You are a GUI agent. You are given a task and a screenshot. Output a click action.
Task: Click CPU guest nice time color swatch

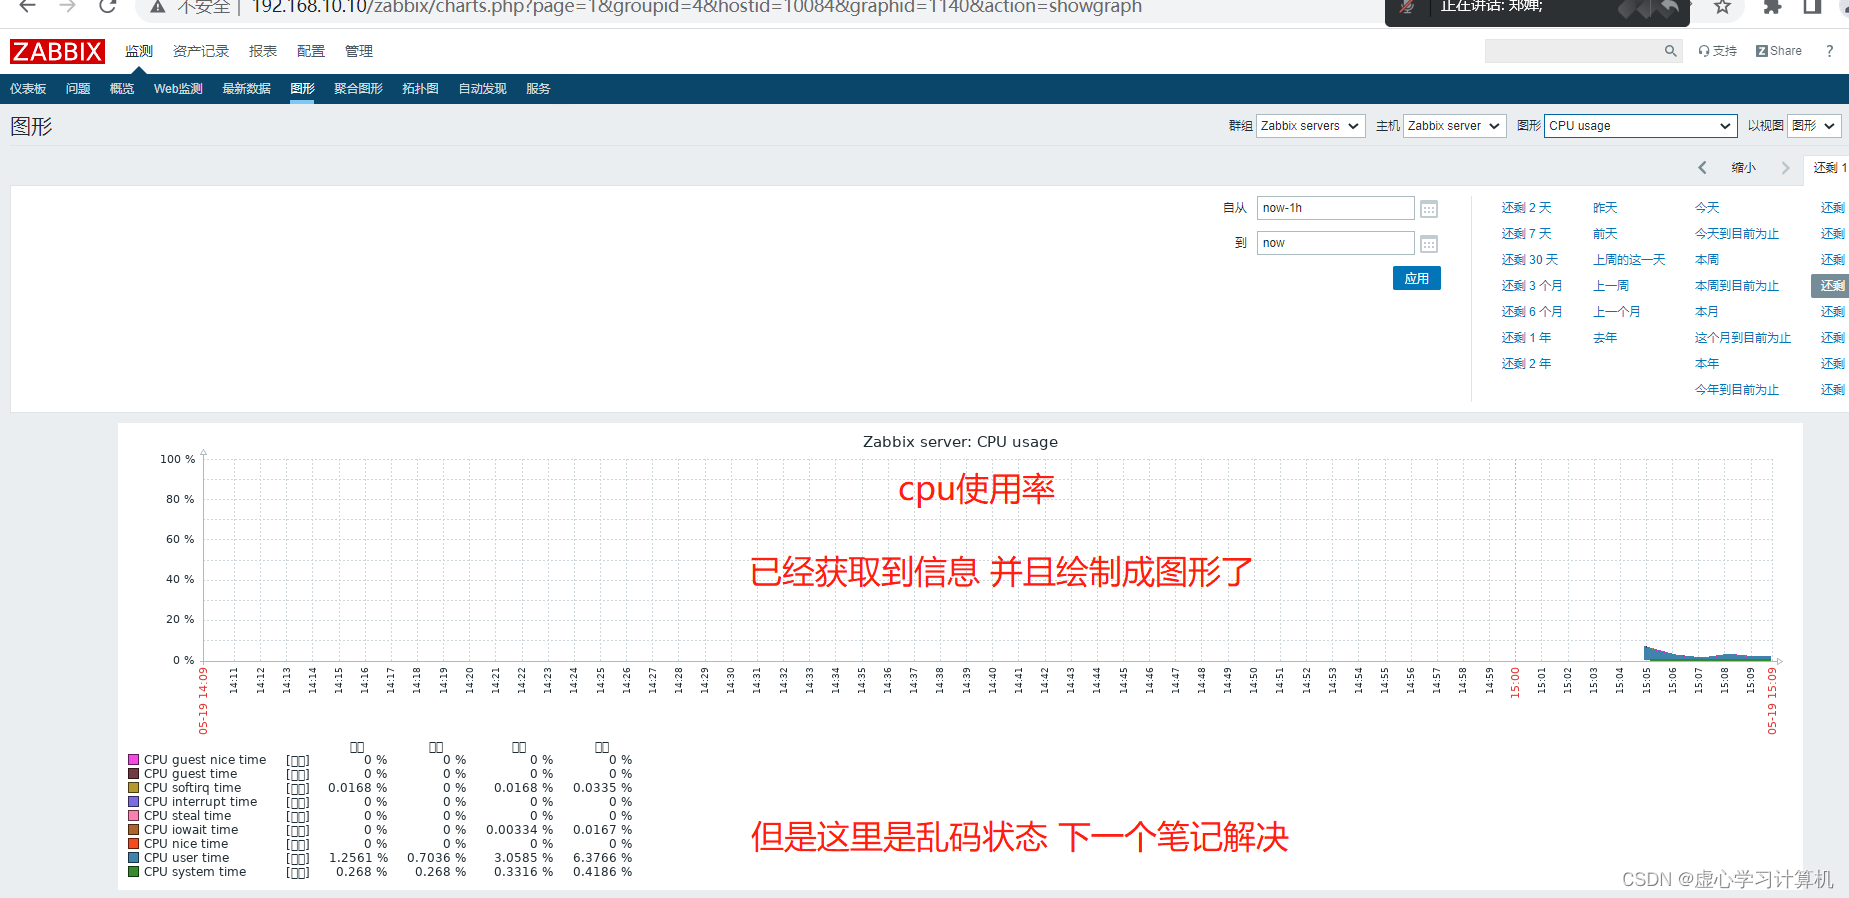point(133,760)
